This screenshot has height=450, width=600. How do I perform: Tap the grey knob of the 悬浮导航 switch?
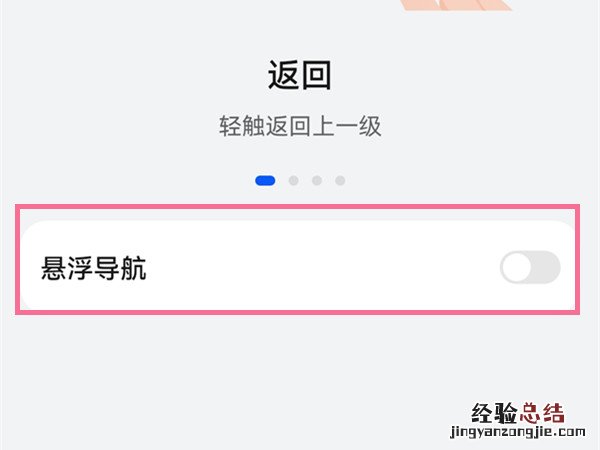(517, 268)
